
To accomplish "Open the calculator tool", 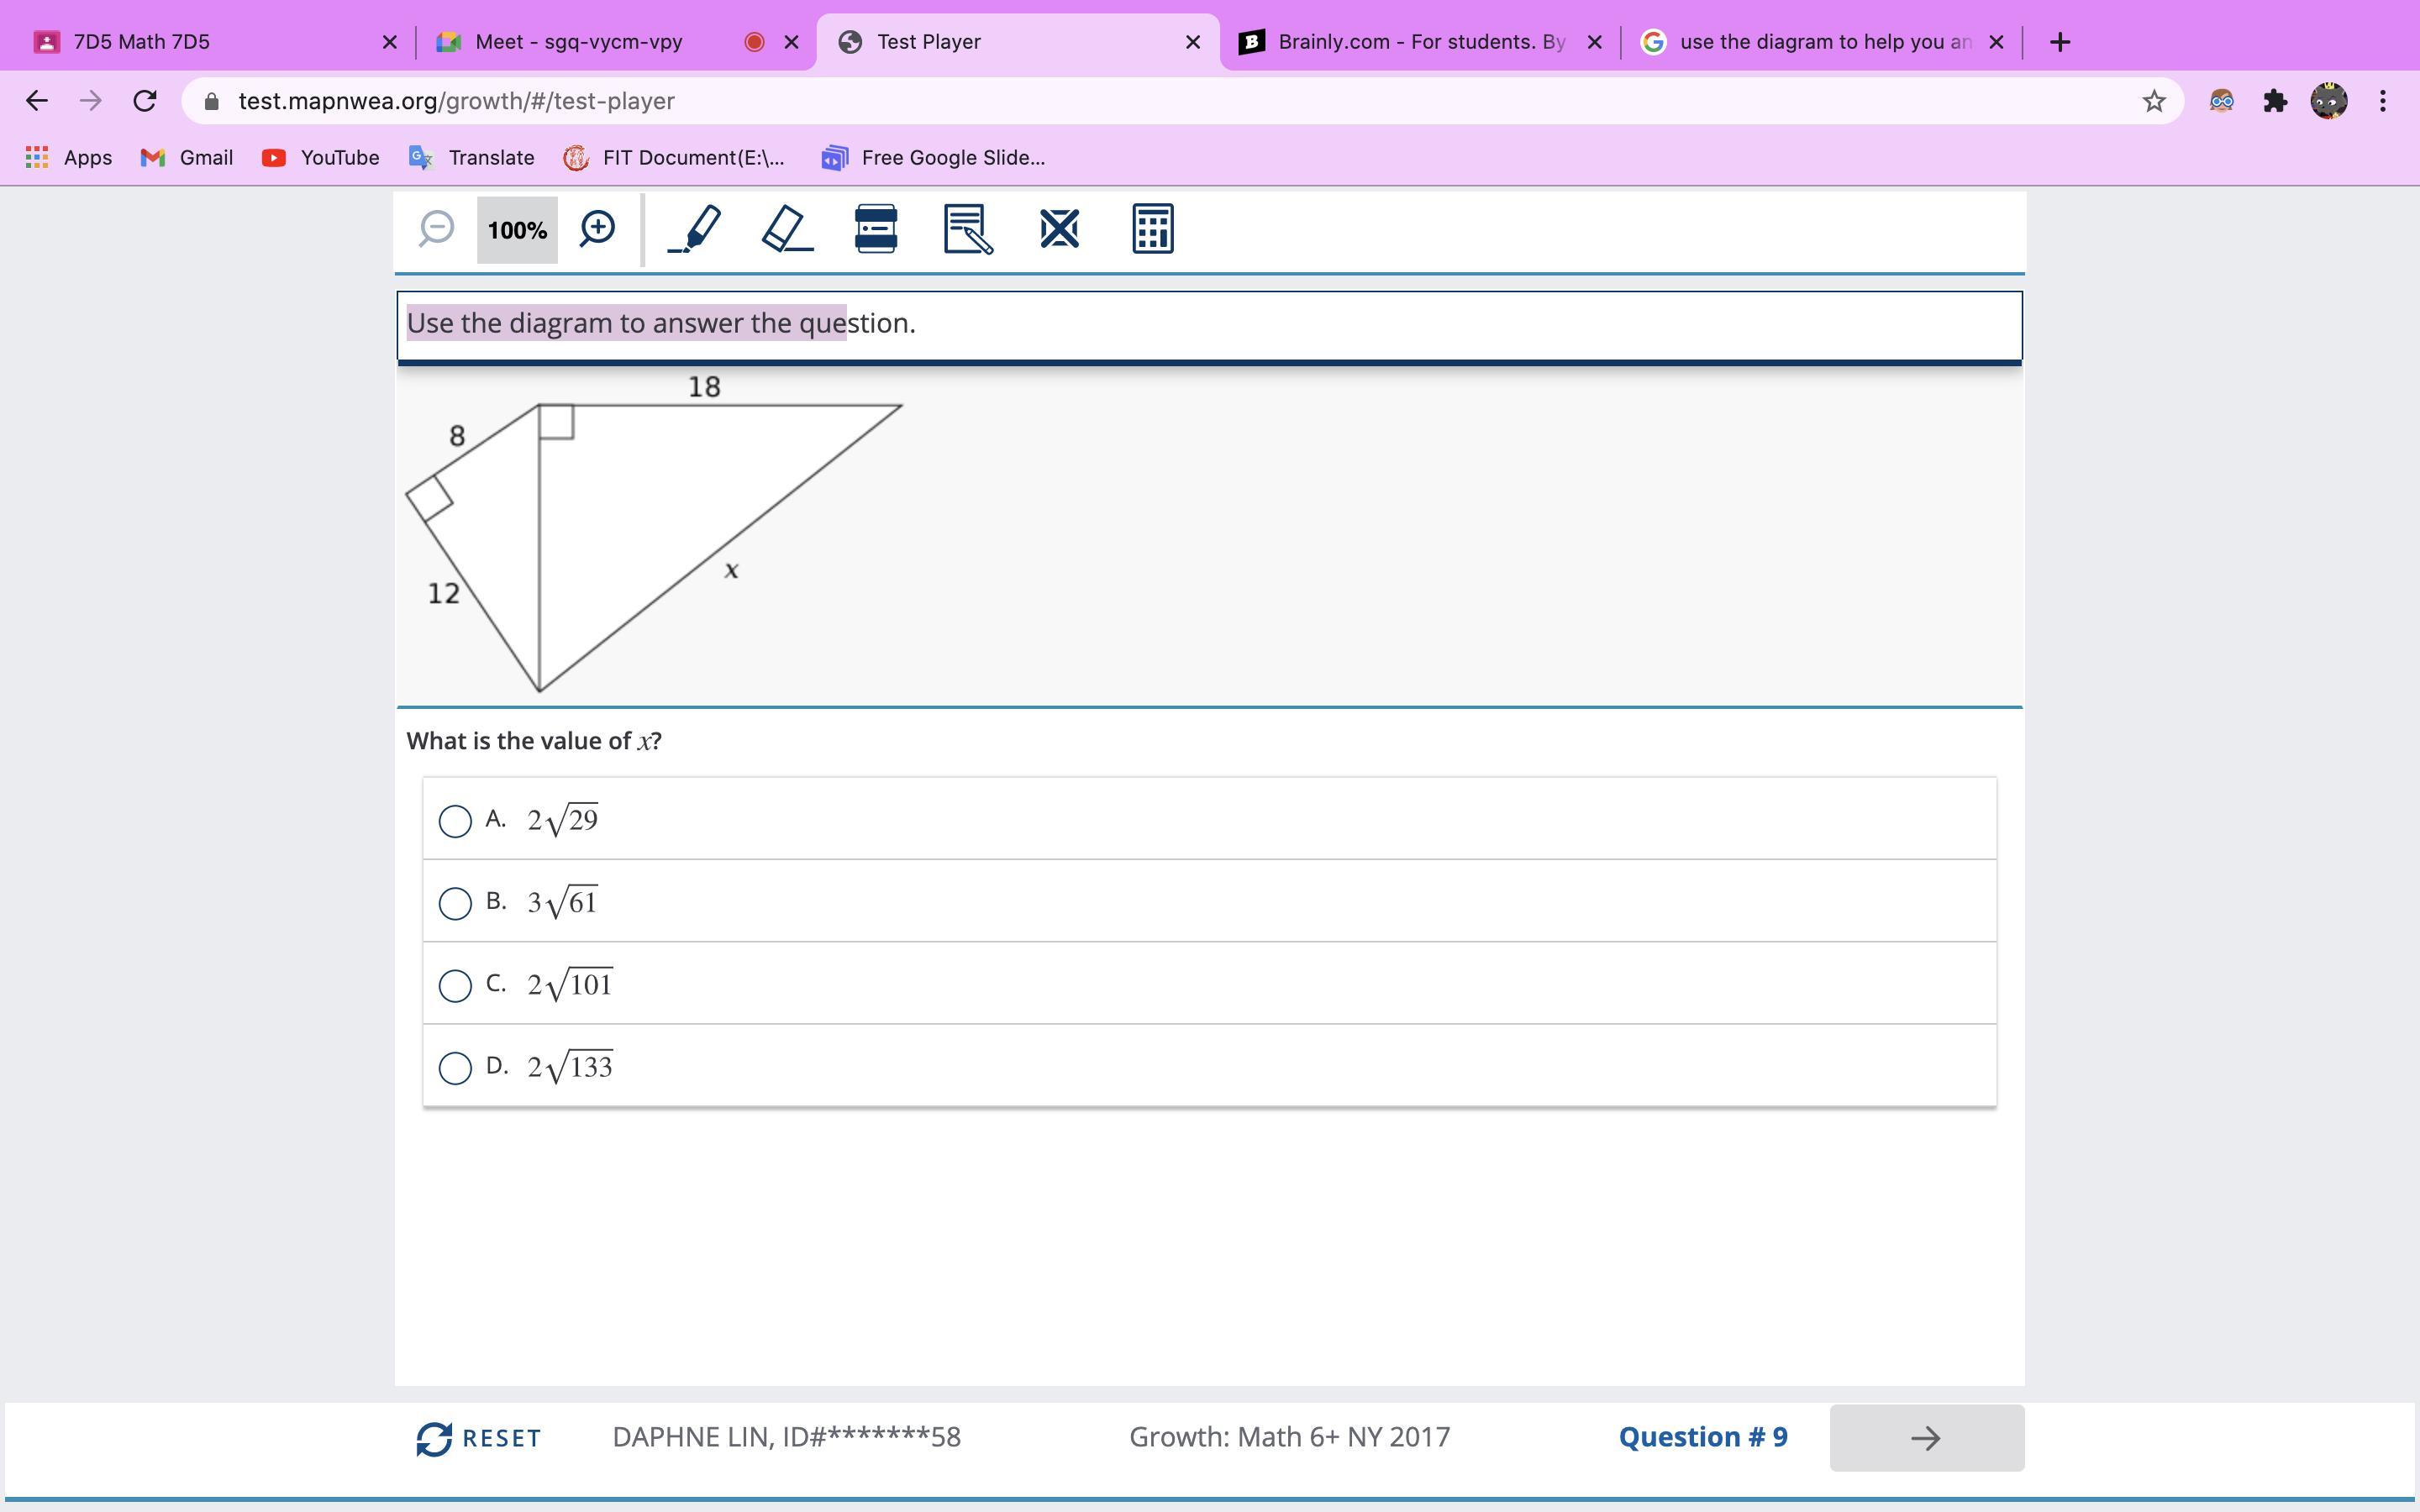I will [x=1152, y=229].
